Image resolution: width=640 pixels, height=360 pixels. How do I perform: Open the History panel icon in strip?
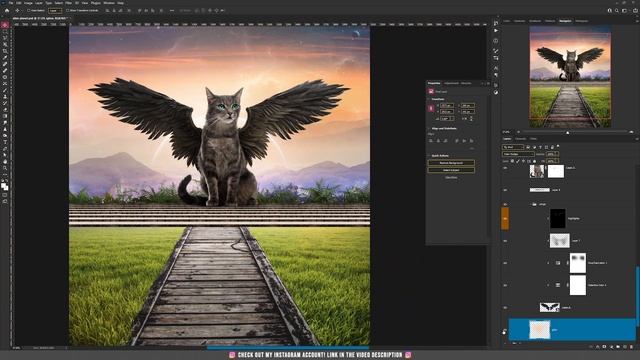tap(496, 23)
